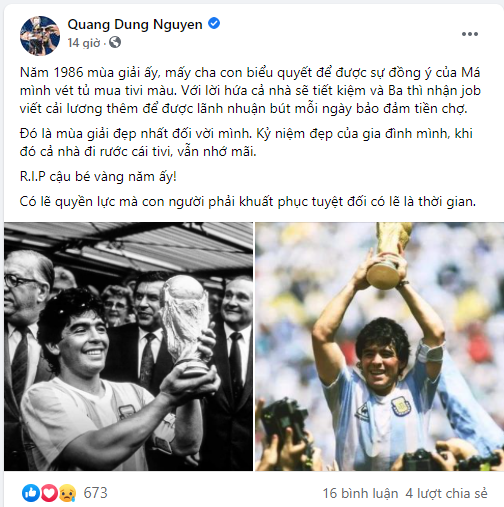This screenshot has width=504, height=507.
Task: Click the line 'R.I.P cậu bé vàng năm ấy!'
Action: pyautogui.click(x=98, y=177)
